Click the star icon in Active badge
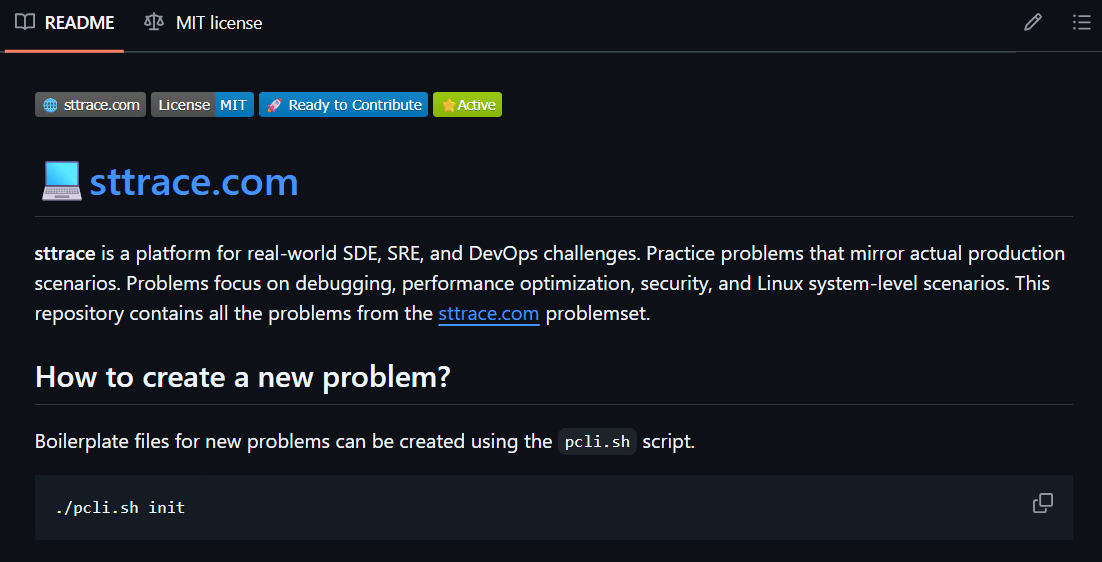 pos(448,105)
